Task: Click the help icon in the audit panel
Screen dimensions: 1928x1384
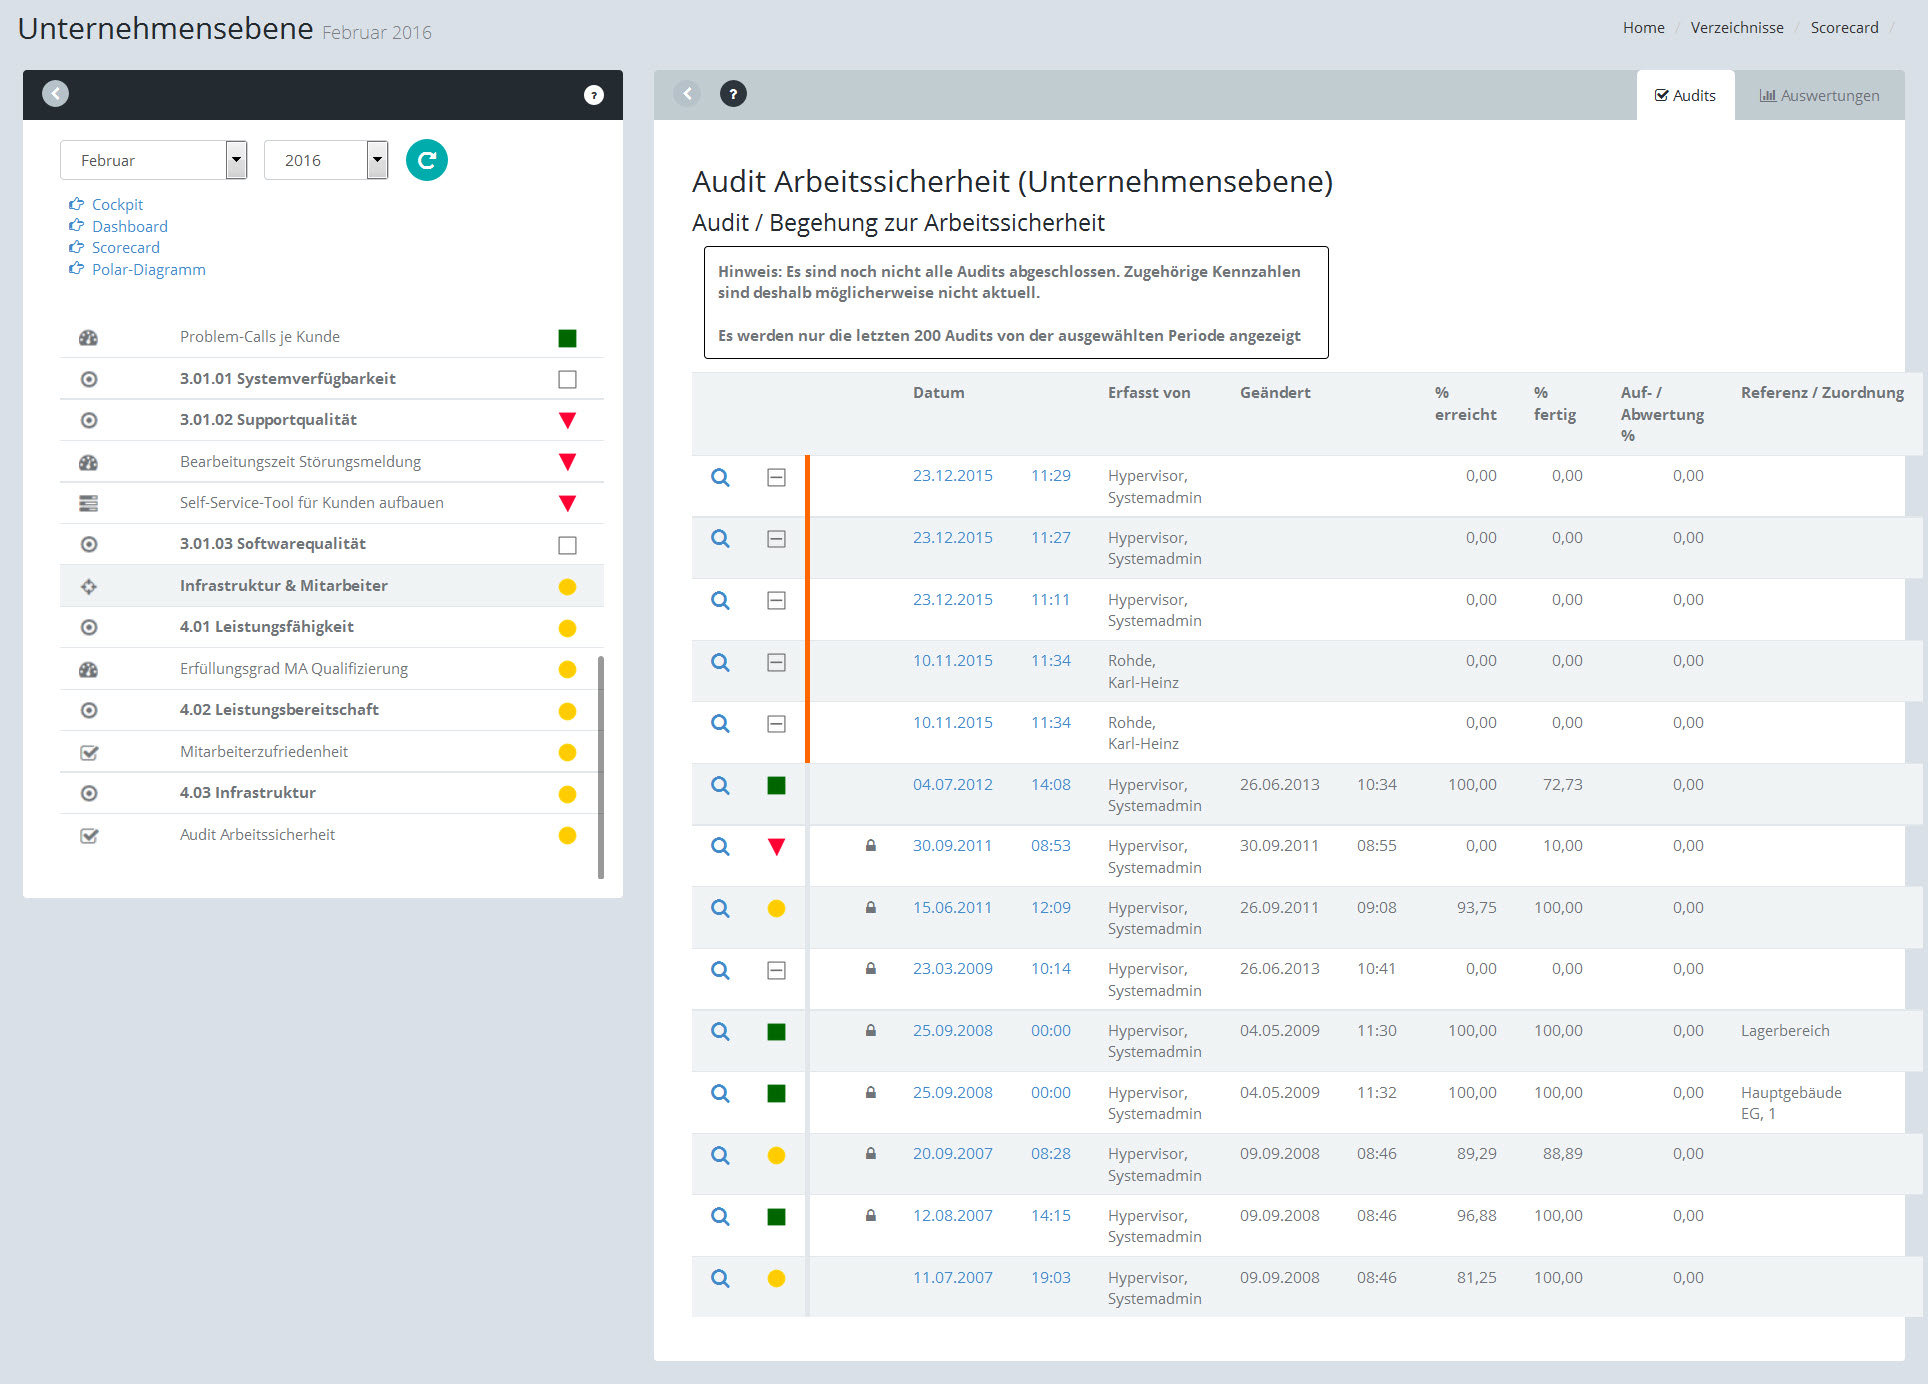Action: (733, 94)
